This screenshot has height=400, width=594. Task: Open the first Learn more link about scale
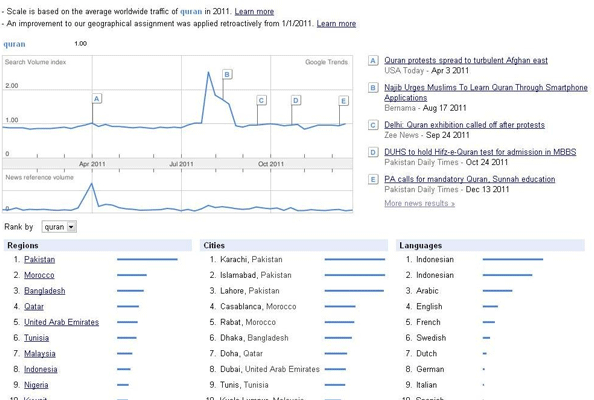coord(254,11)
